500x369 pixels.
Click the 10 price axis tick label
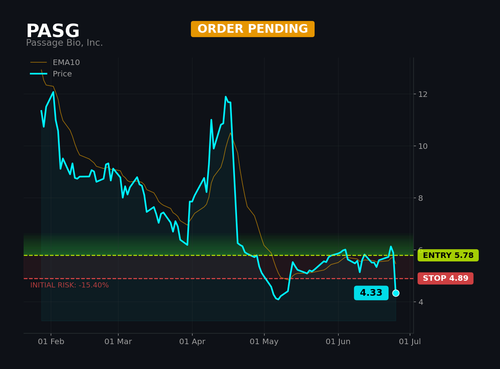pyautogui.click(x=423, y=146)
